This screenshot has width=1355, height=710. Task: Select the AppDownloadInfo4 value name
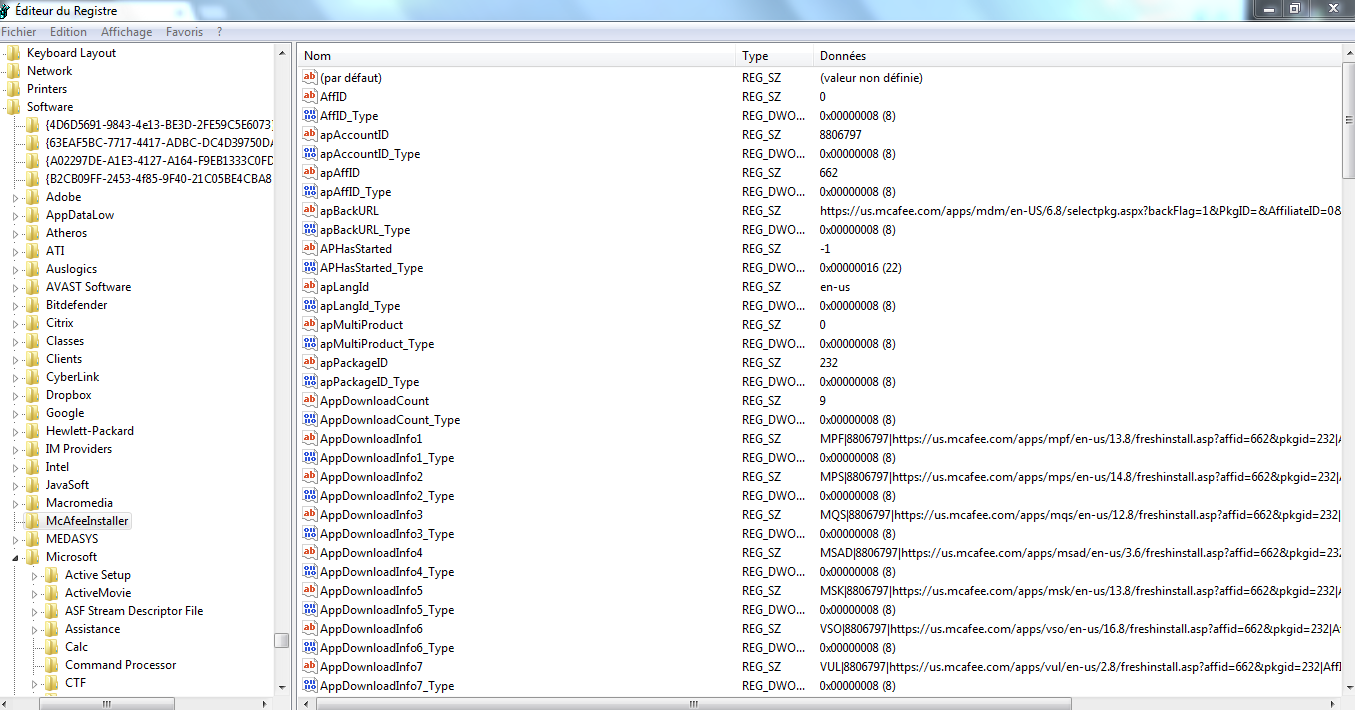click(371, 552)
